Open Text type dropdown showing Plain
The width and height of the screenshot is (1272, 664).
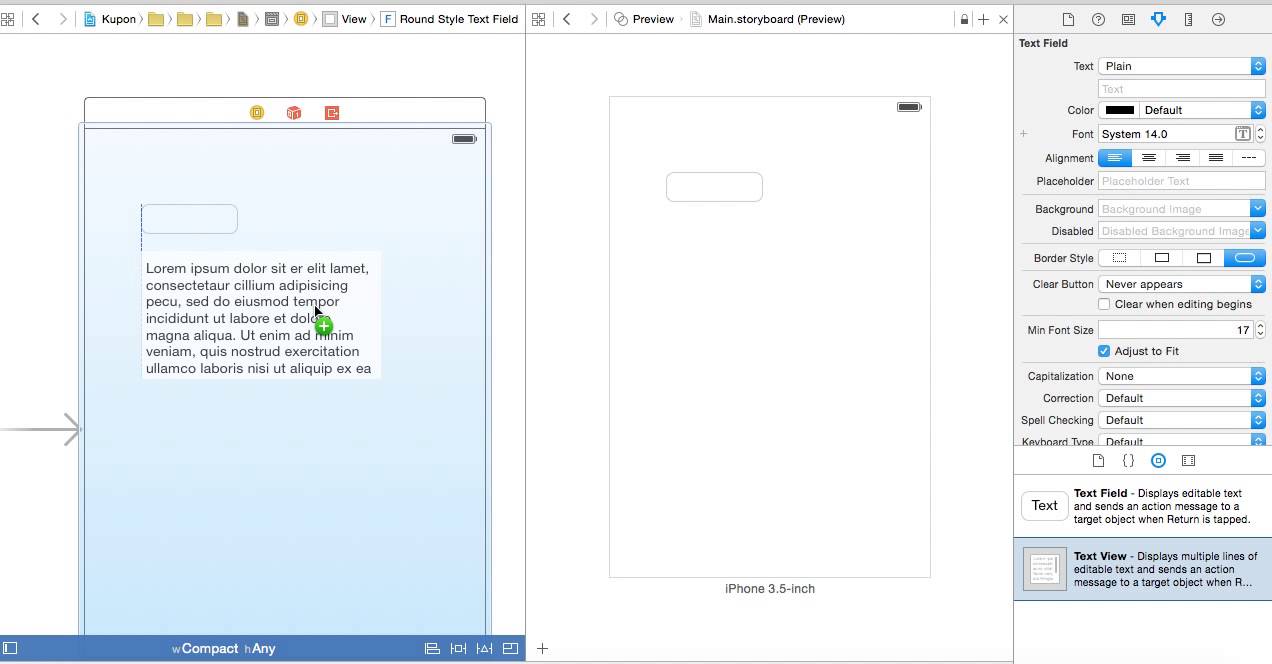pyautogui.click(x=1182, y=66)
